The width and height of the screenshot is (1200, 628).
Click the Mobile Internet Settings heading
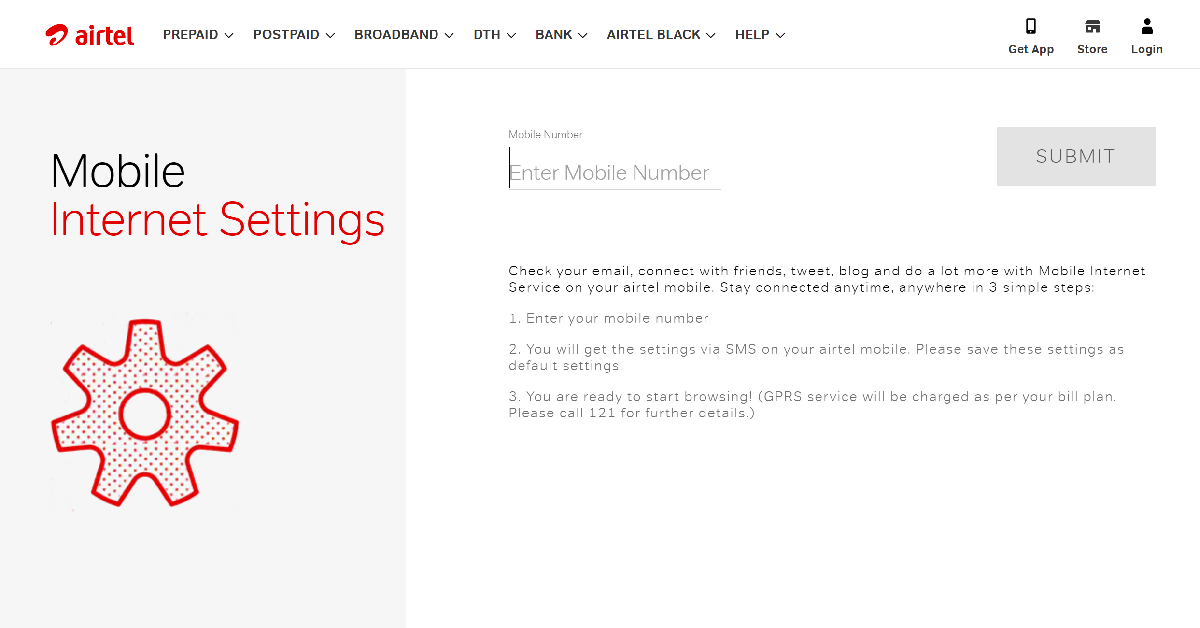tap(217, 196)
